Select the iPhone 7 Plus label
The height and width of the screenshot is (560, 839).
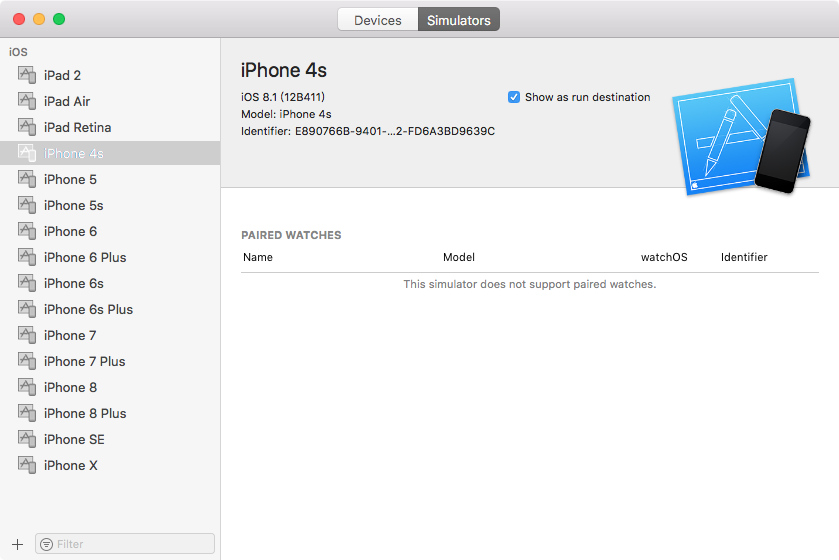tap(85, 361)
